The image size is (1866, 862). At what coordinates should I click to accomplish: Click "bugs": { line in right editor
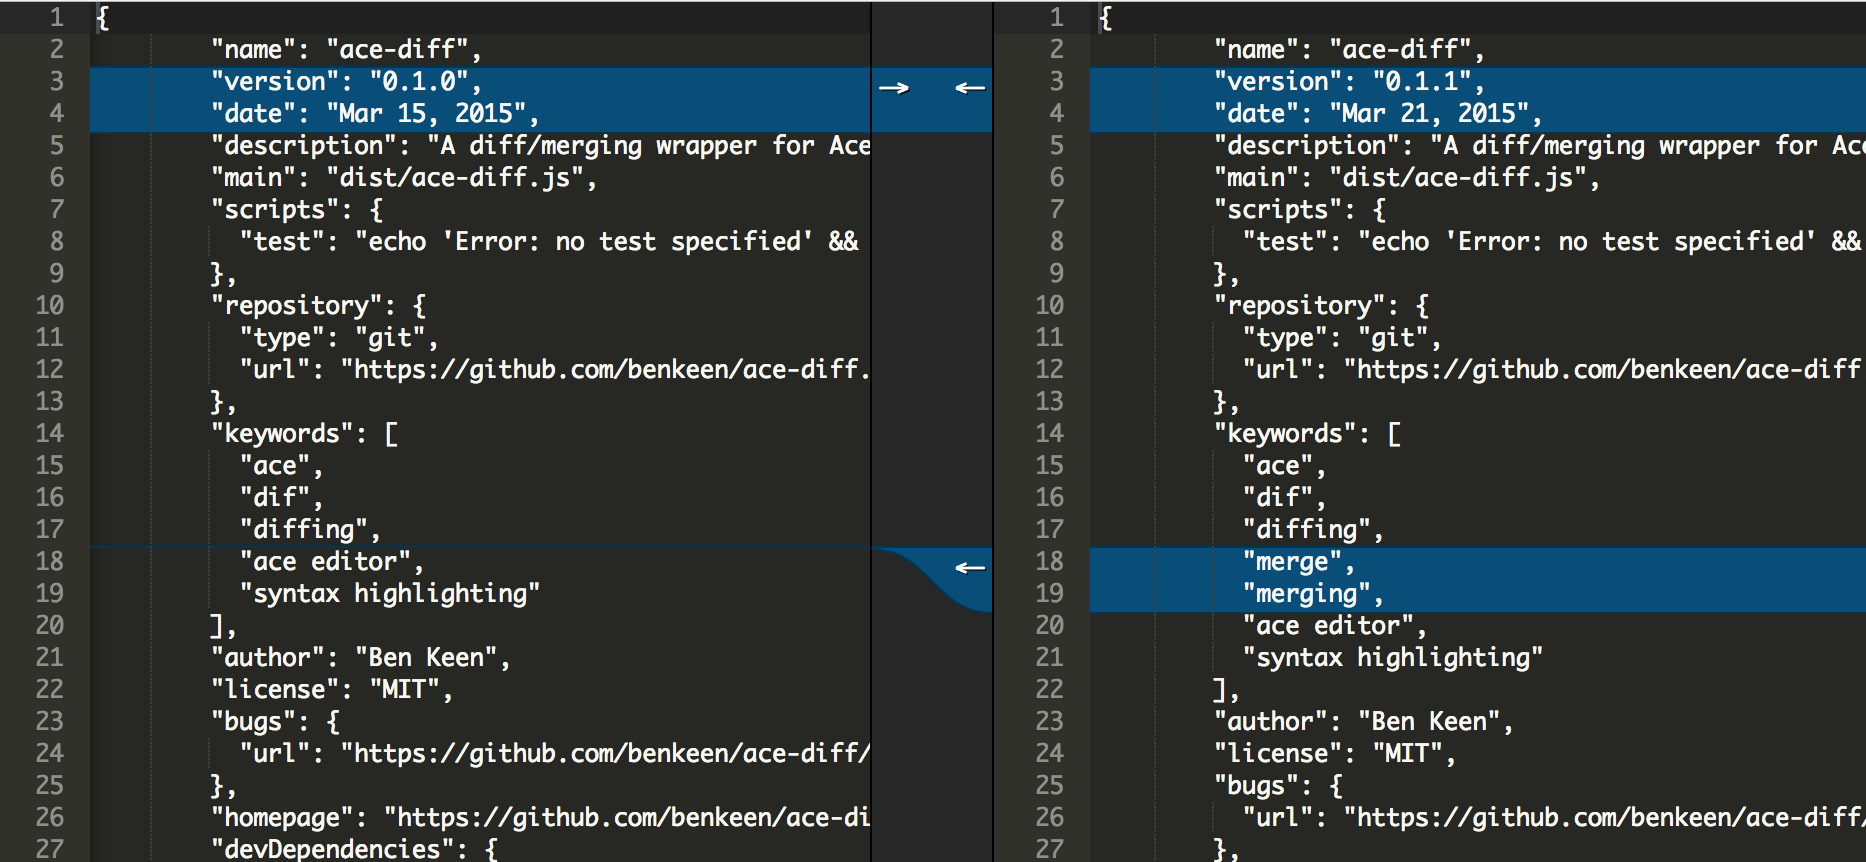[1279, 786]
